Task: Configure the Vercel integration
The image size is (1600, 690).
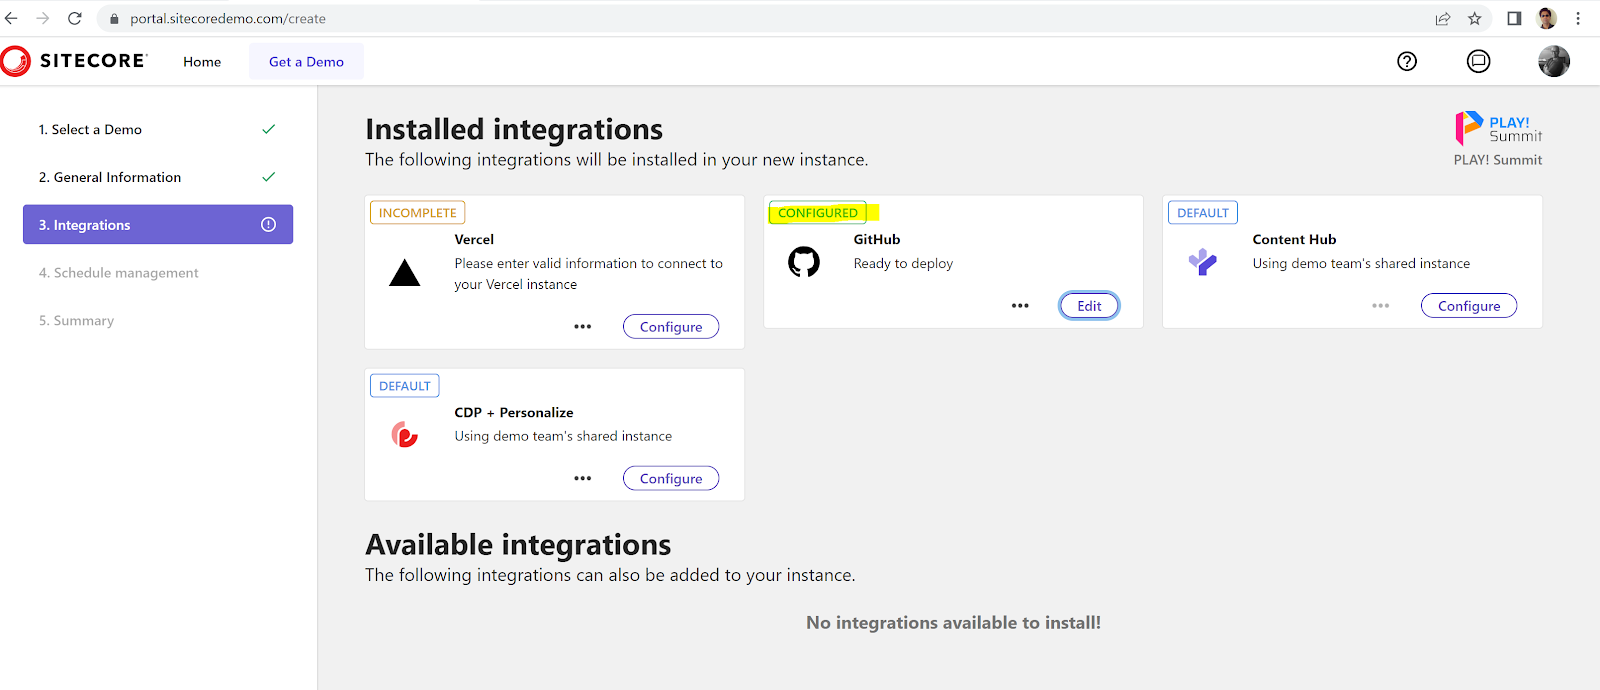Action: point(671,327)
